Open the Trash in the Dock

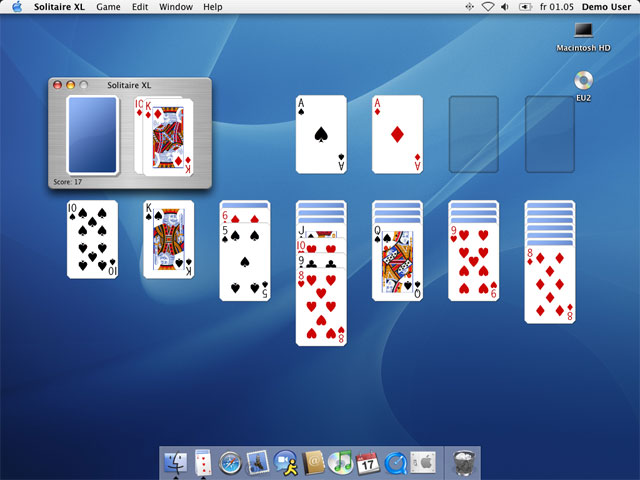464,463
